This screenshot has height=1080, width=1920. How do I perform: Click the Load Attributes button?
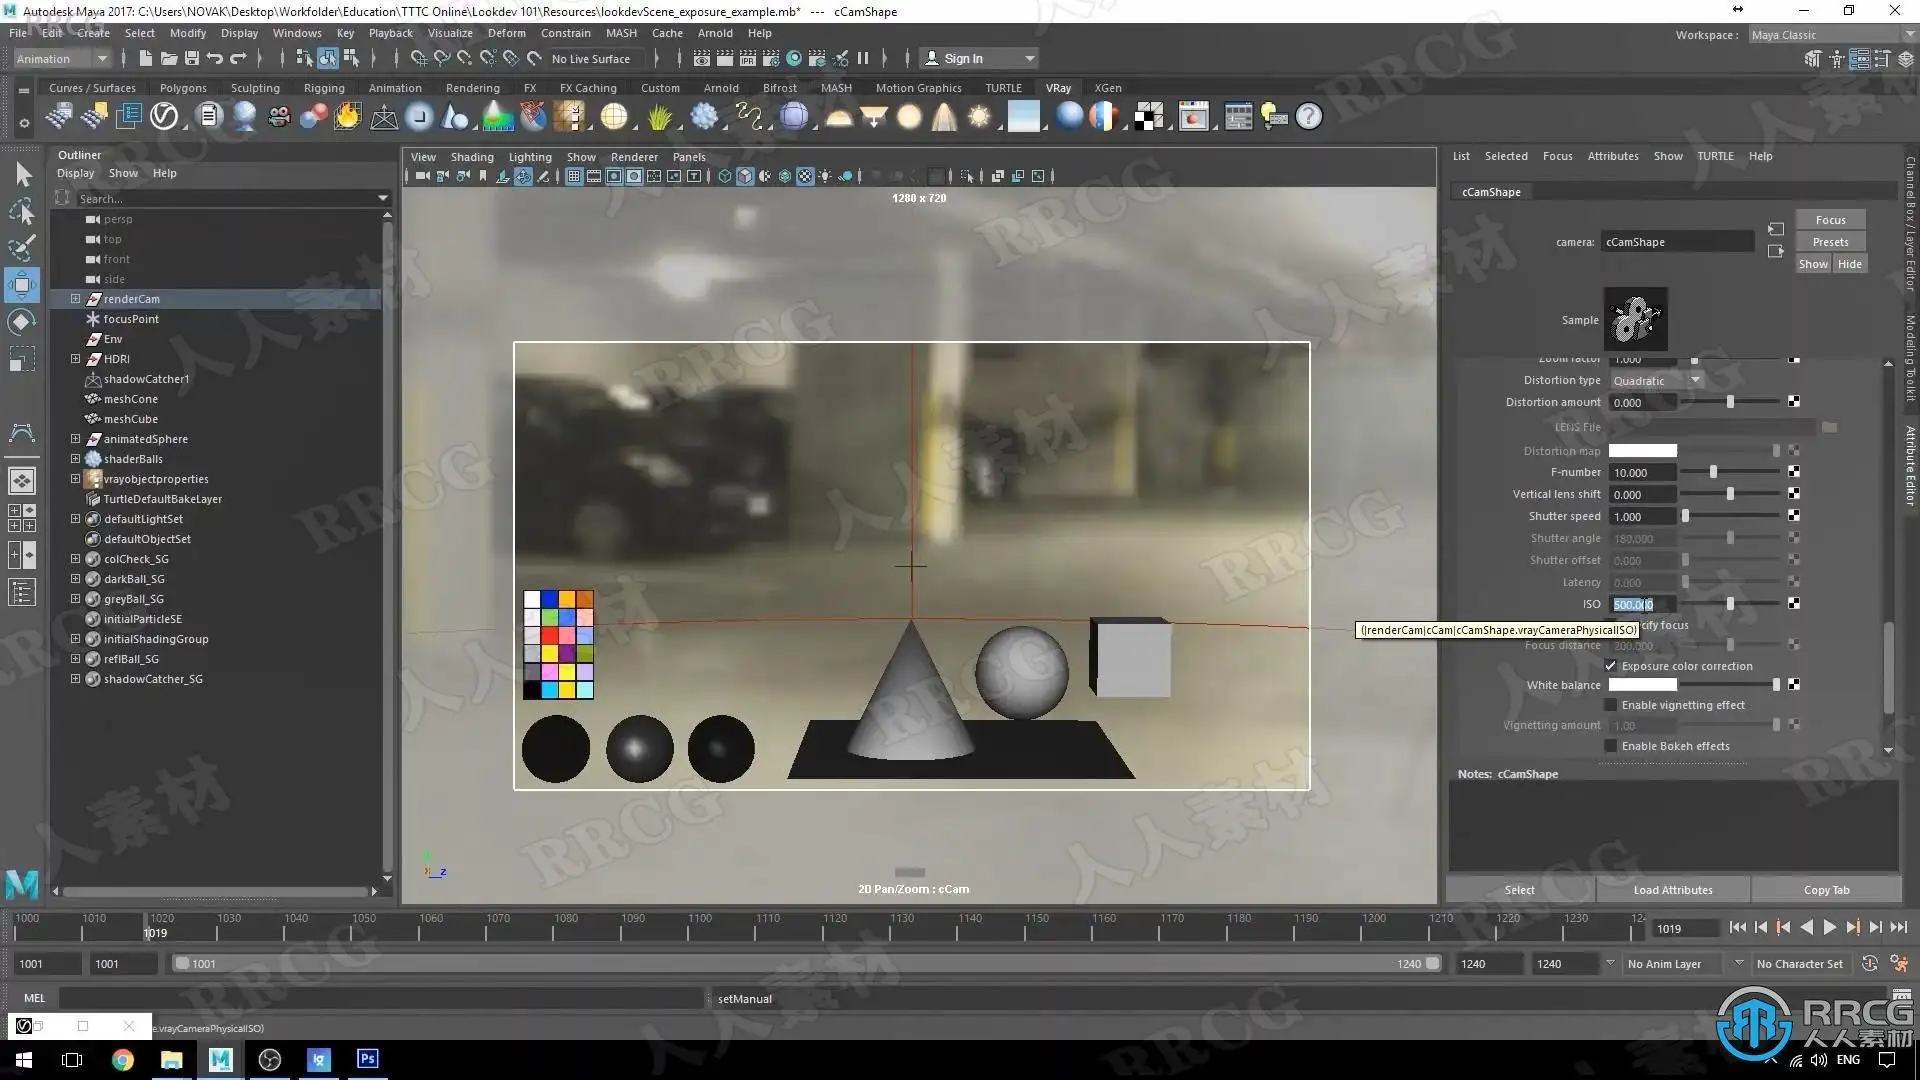coord(1673,890)
